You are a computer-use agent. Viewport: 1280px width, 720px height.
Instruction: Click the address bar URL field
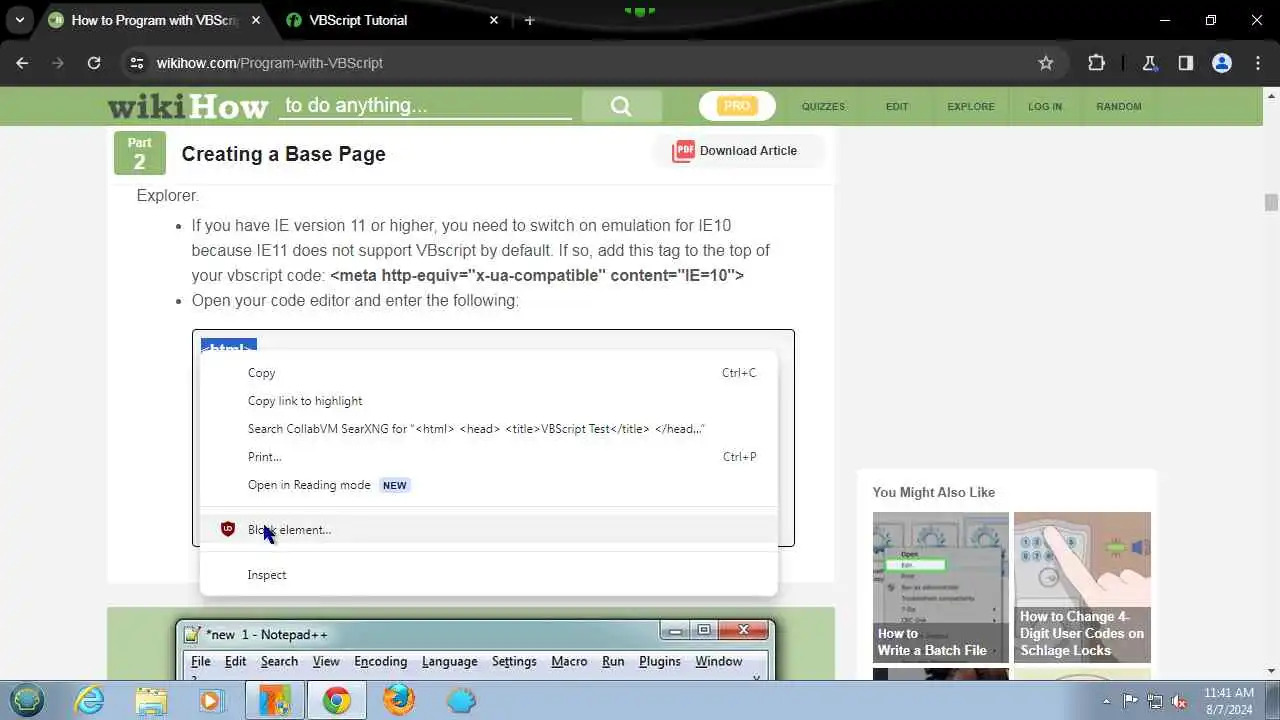click(x=590, y=63)
